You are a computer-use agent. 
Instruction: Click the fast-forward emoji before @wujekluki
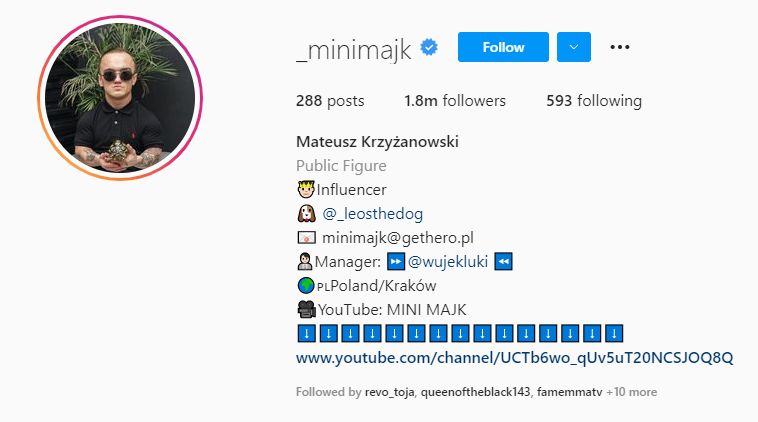pos(396,262)
